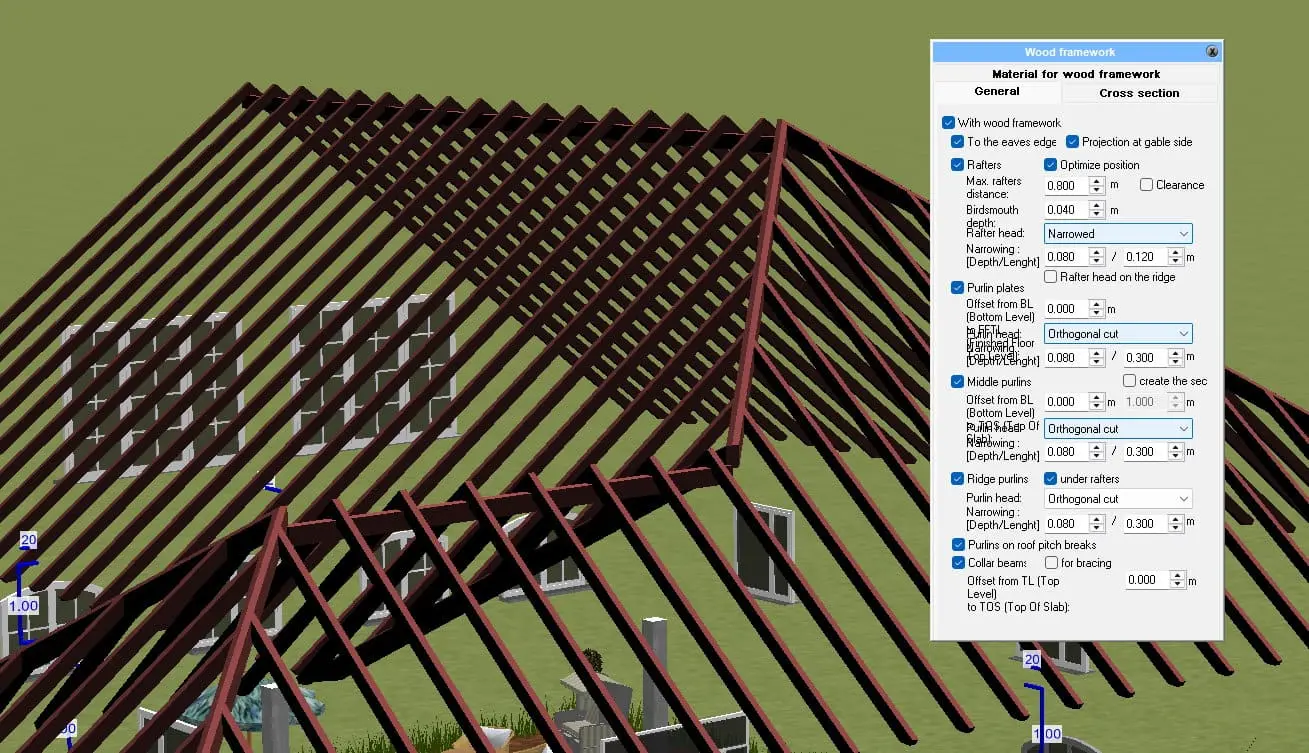The image size is (1309, 753).
Task: Click the Material for wood framework heading
Action: (1076, 74)
